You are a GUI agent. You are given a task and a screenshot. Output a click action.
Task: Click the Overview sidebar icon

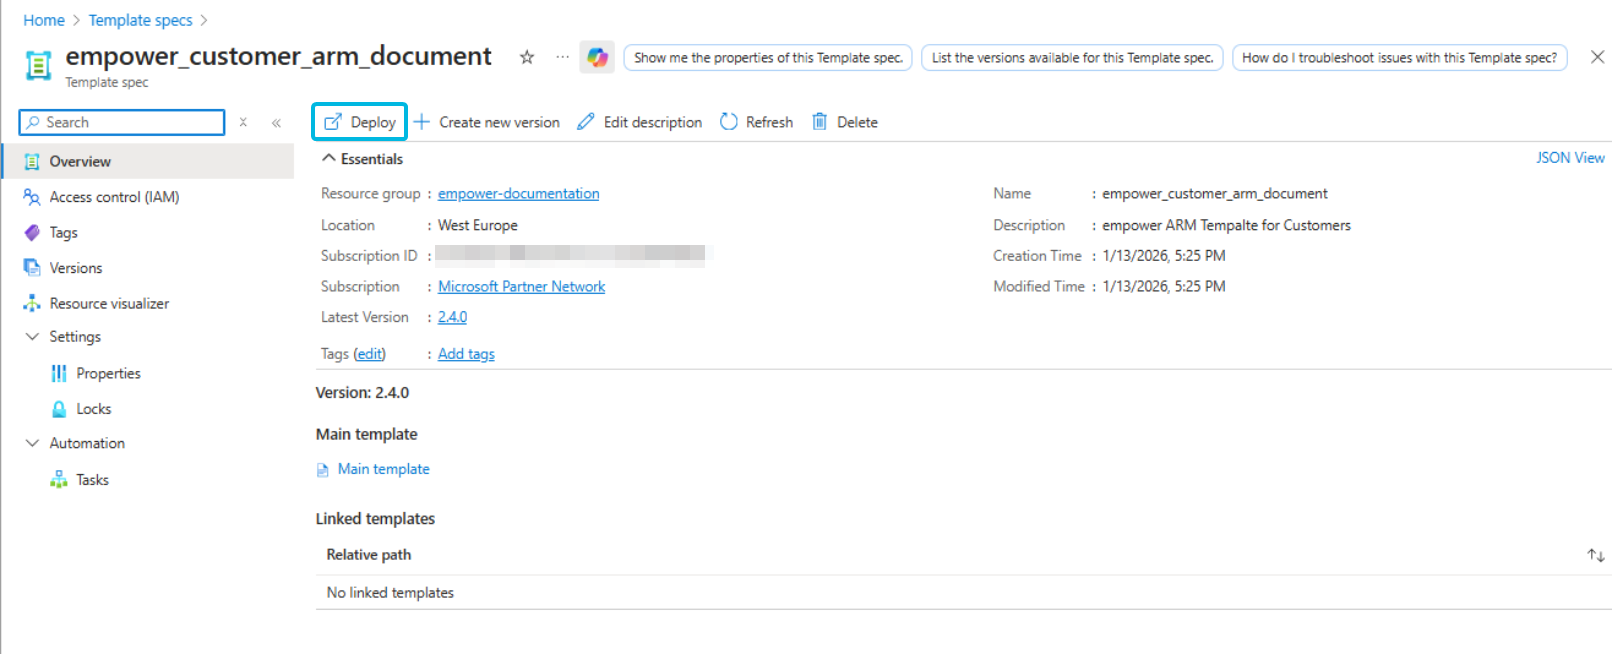[x=32, y=161]
